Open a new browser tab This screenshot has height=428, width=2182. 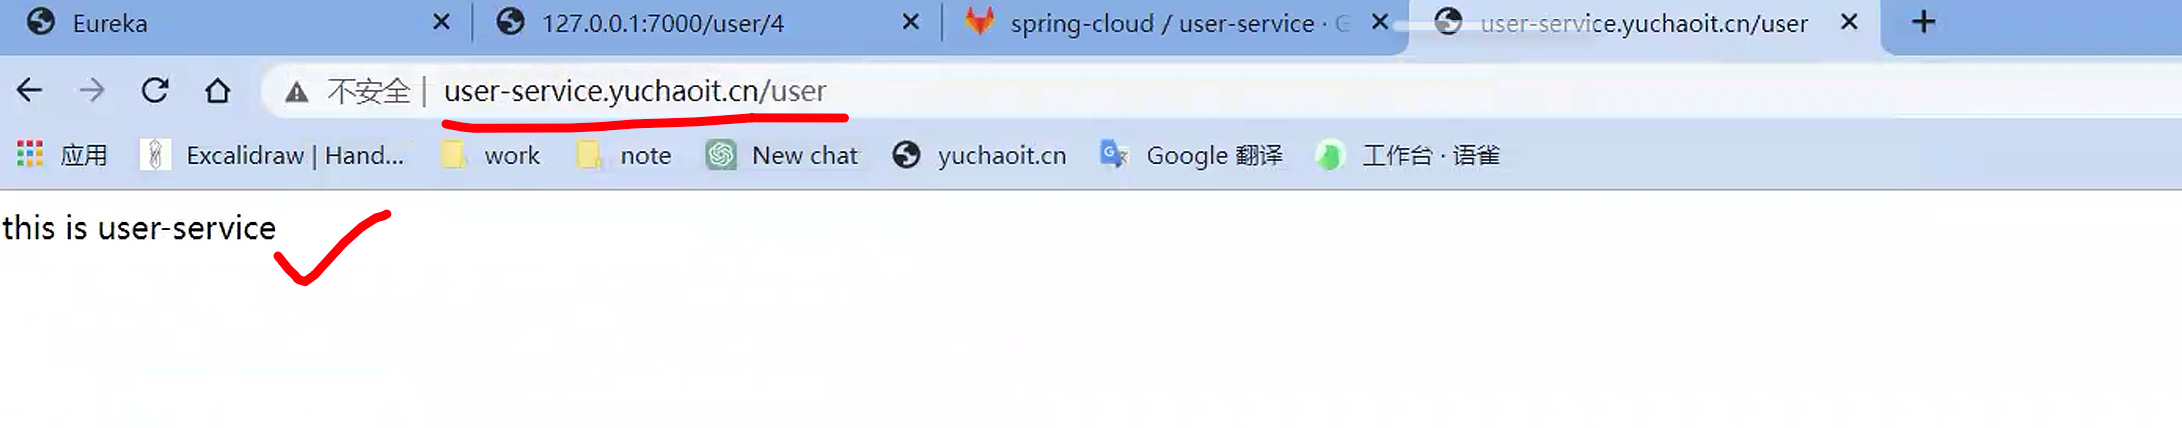1923,22
